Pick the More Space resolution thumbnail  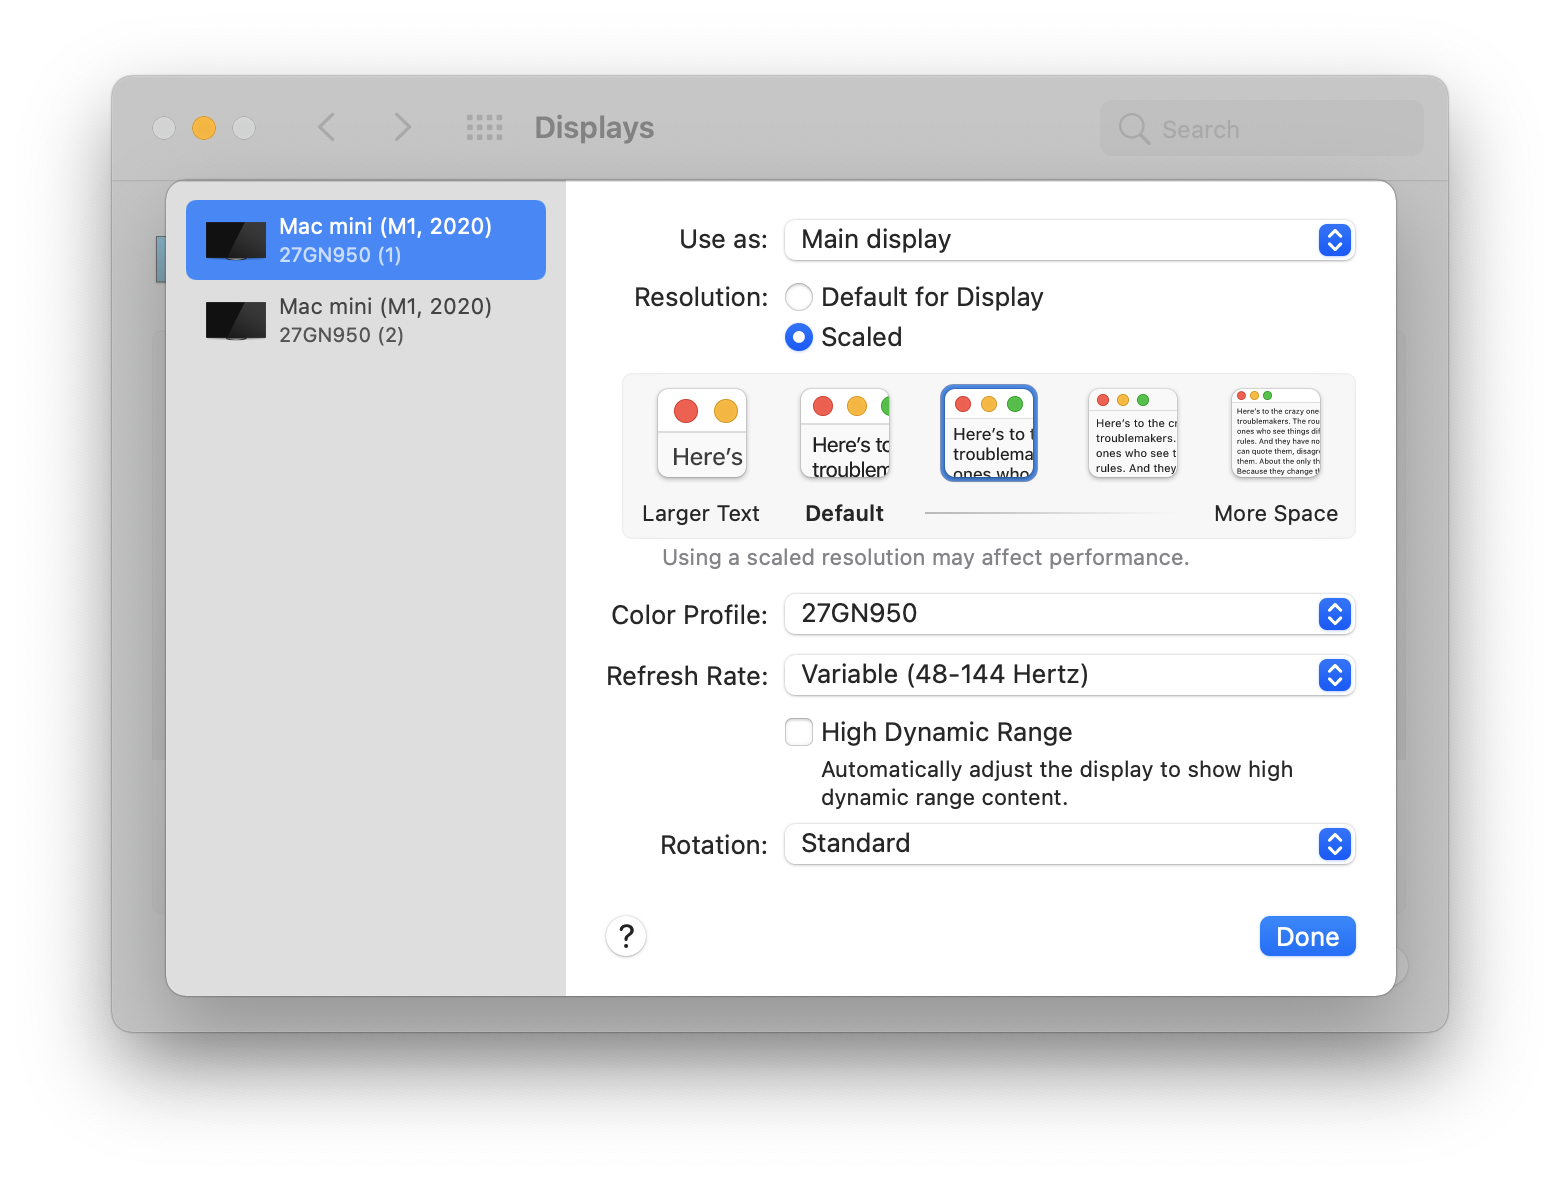coord(1276,433)
